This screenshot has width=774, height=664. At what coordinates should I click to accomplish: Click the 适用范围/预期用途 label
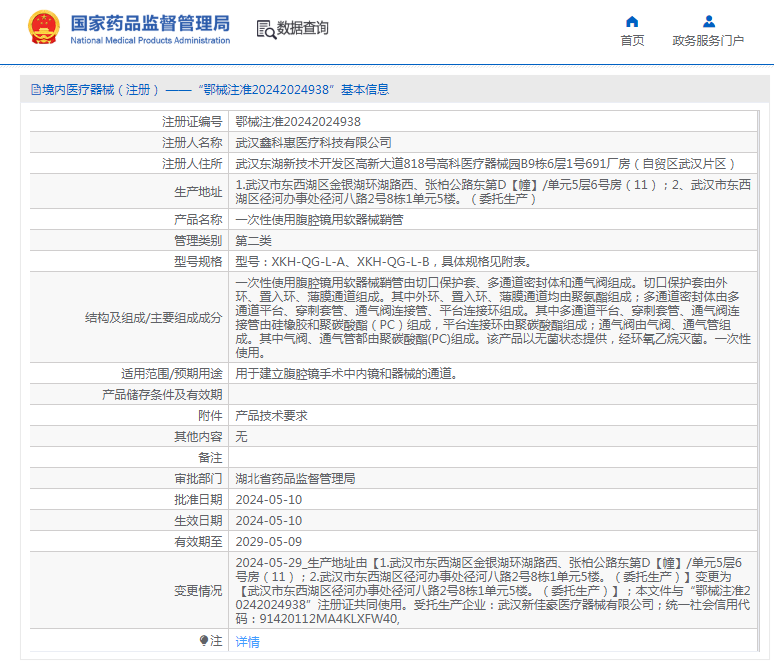point(172,374)
